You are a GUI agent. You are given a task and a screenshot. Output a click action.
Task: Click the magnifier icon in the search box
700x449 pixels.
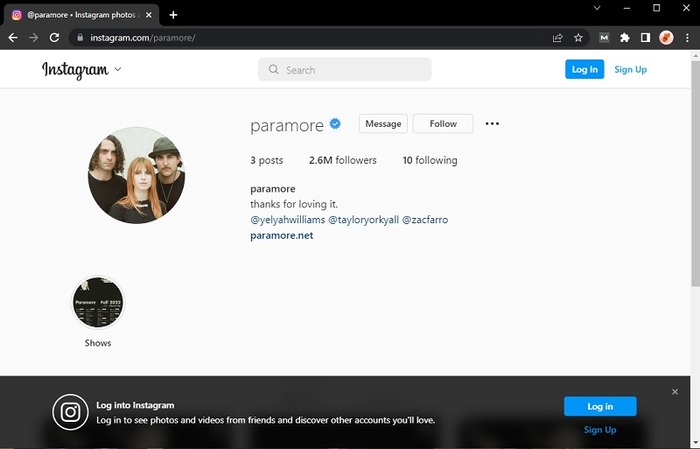point(274,70)
